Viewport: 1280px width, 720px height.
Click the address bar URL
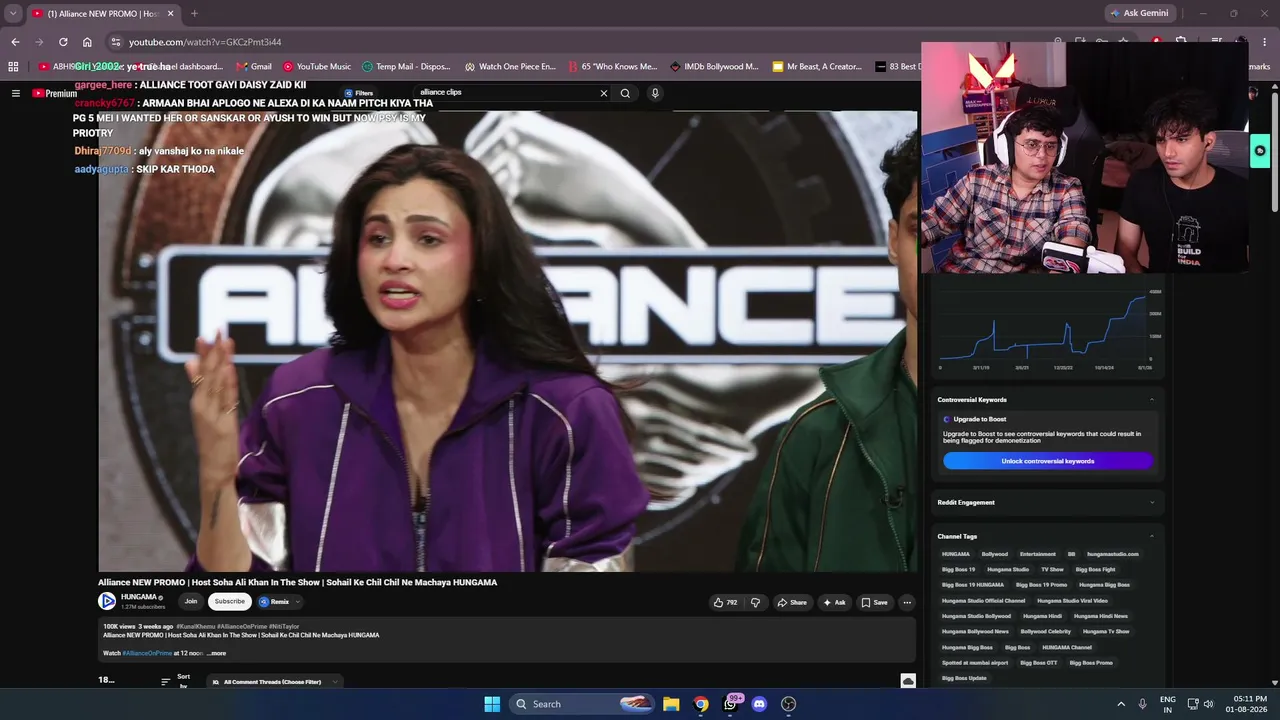(205, 42)
